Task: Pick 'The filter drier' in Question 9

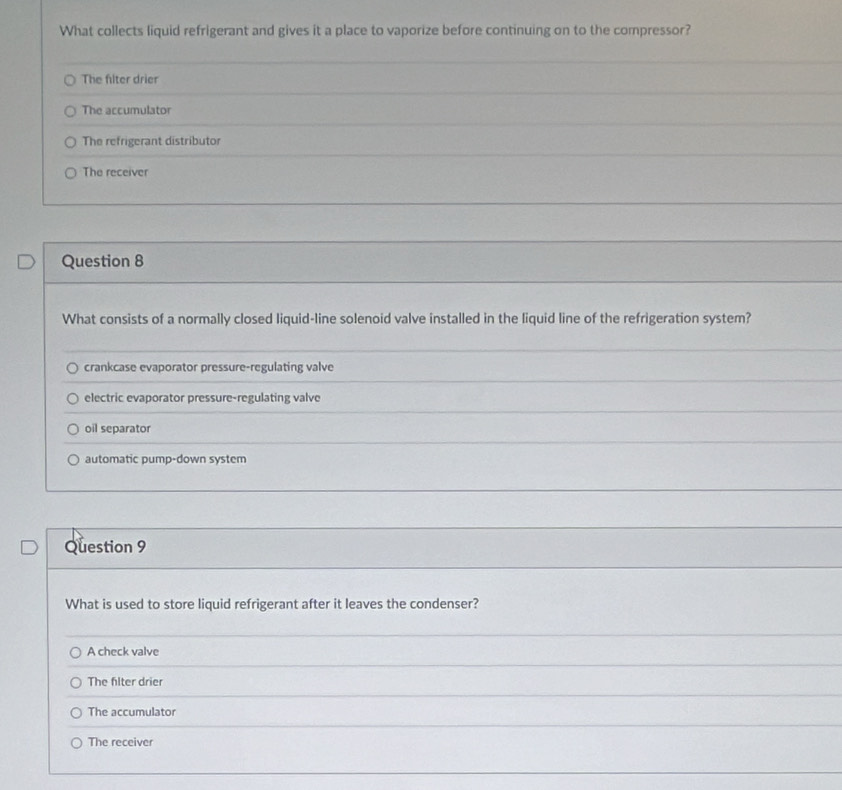Action: 75,682
